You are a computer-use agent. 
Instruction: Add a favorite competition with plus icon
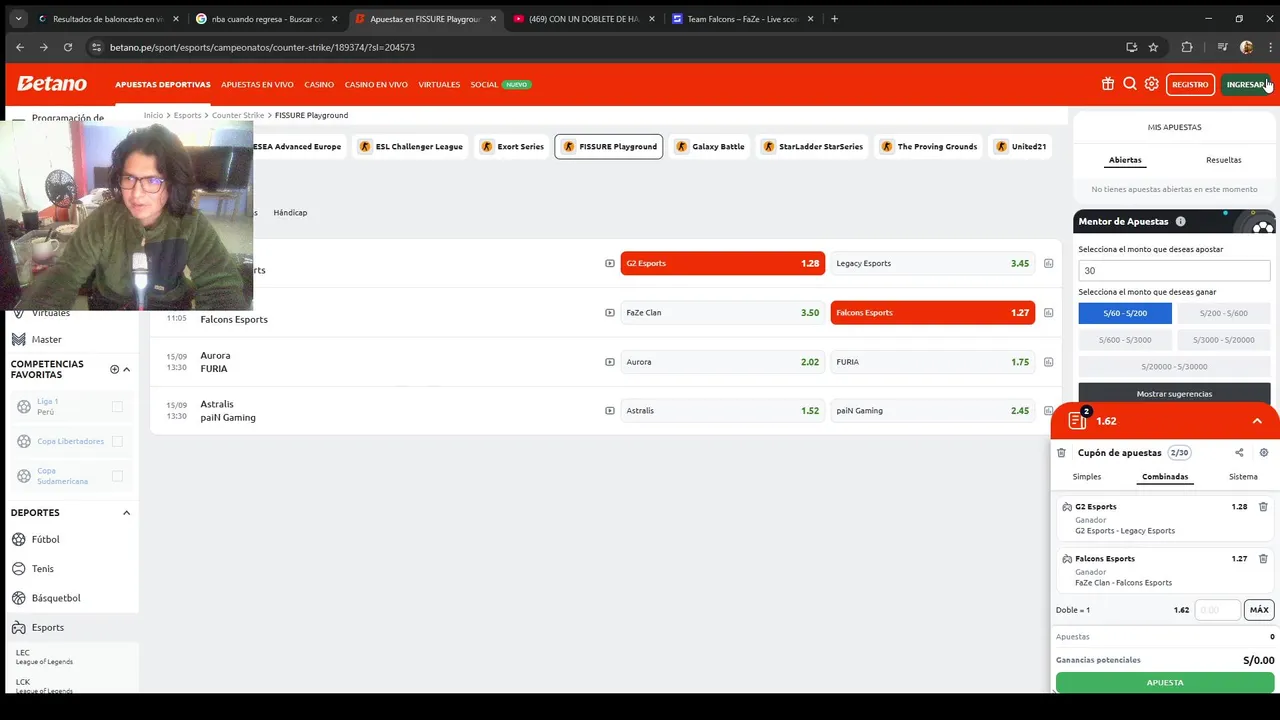114,369
